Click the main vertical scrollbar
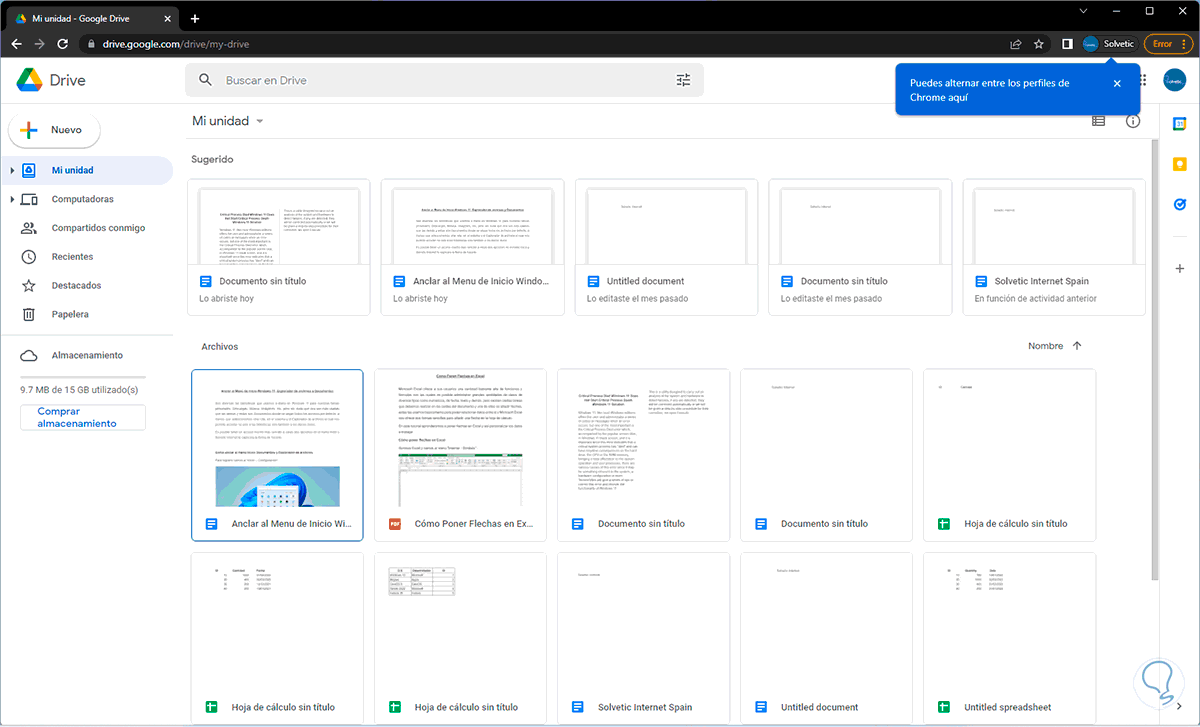 click(x=1156, y=360)
